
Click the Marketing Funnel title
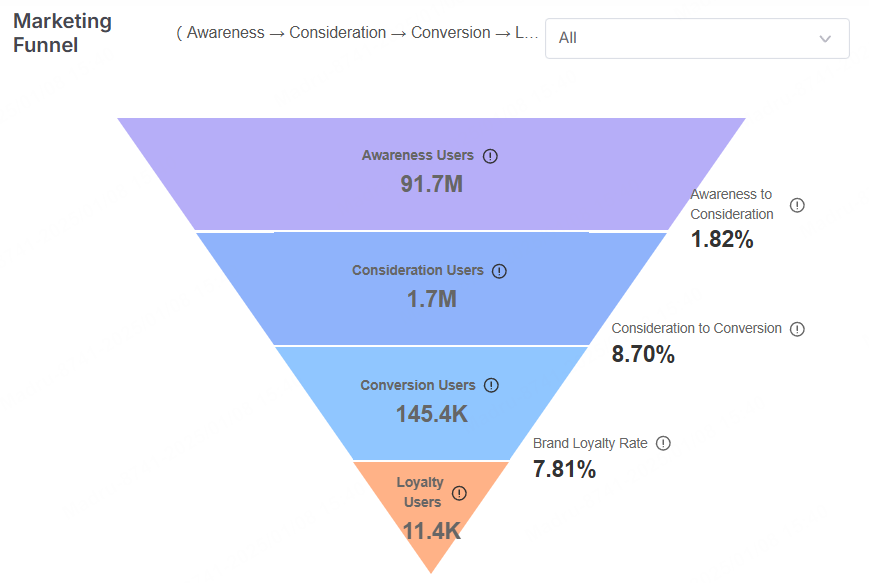click(62, 33)
